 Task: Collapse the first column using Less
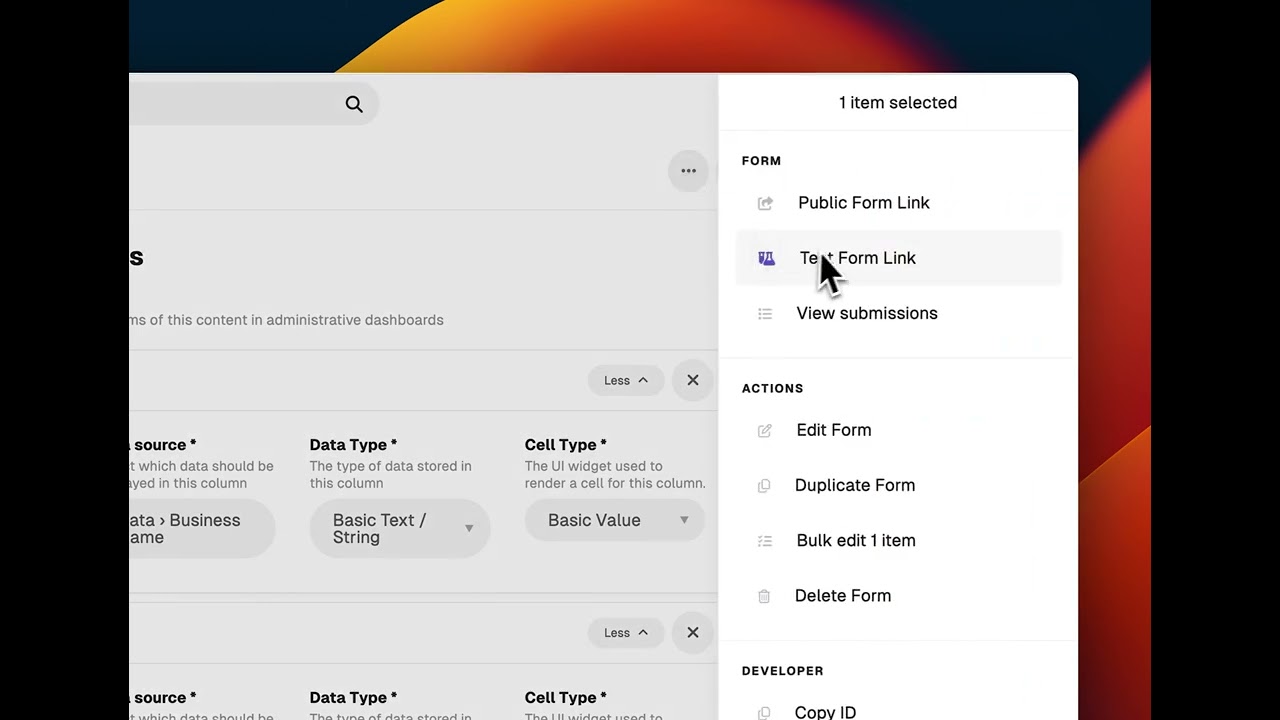(626, 380)
